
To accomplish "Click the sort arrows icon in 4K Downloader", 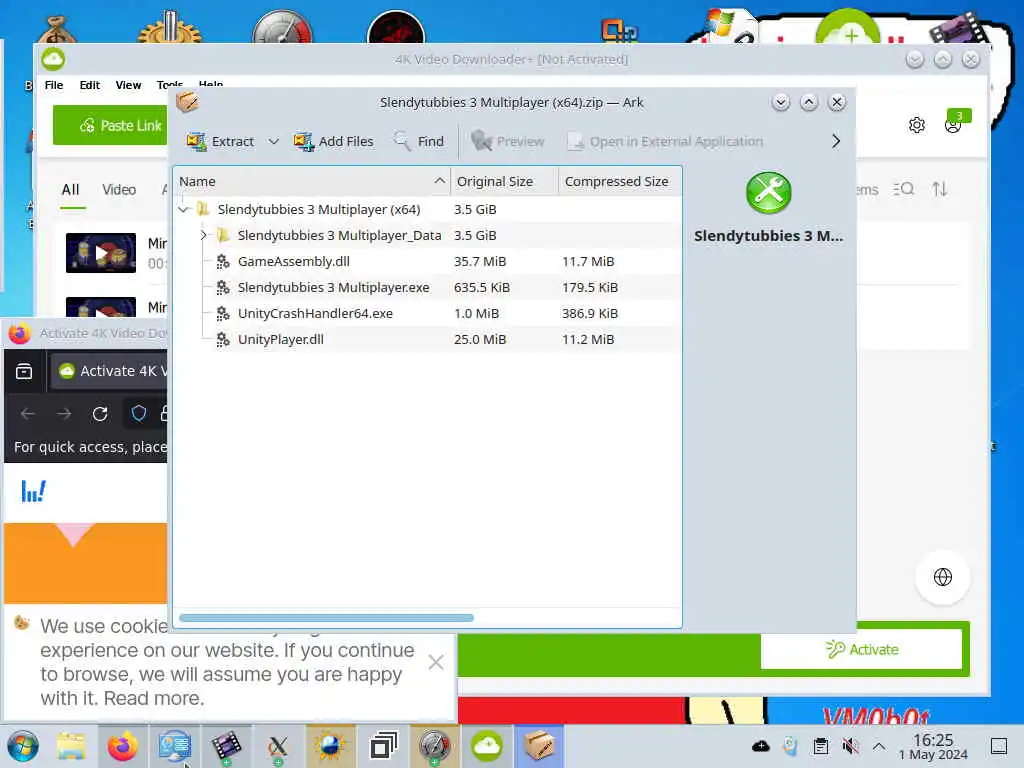I will (940, 189).
